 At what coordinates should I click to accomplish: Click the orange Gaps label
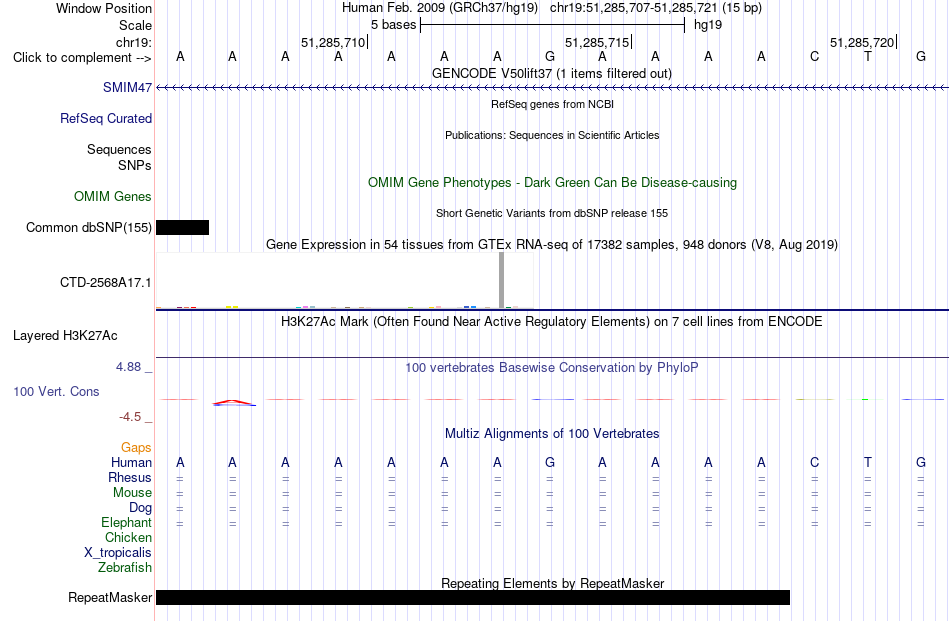(136, 447)
